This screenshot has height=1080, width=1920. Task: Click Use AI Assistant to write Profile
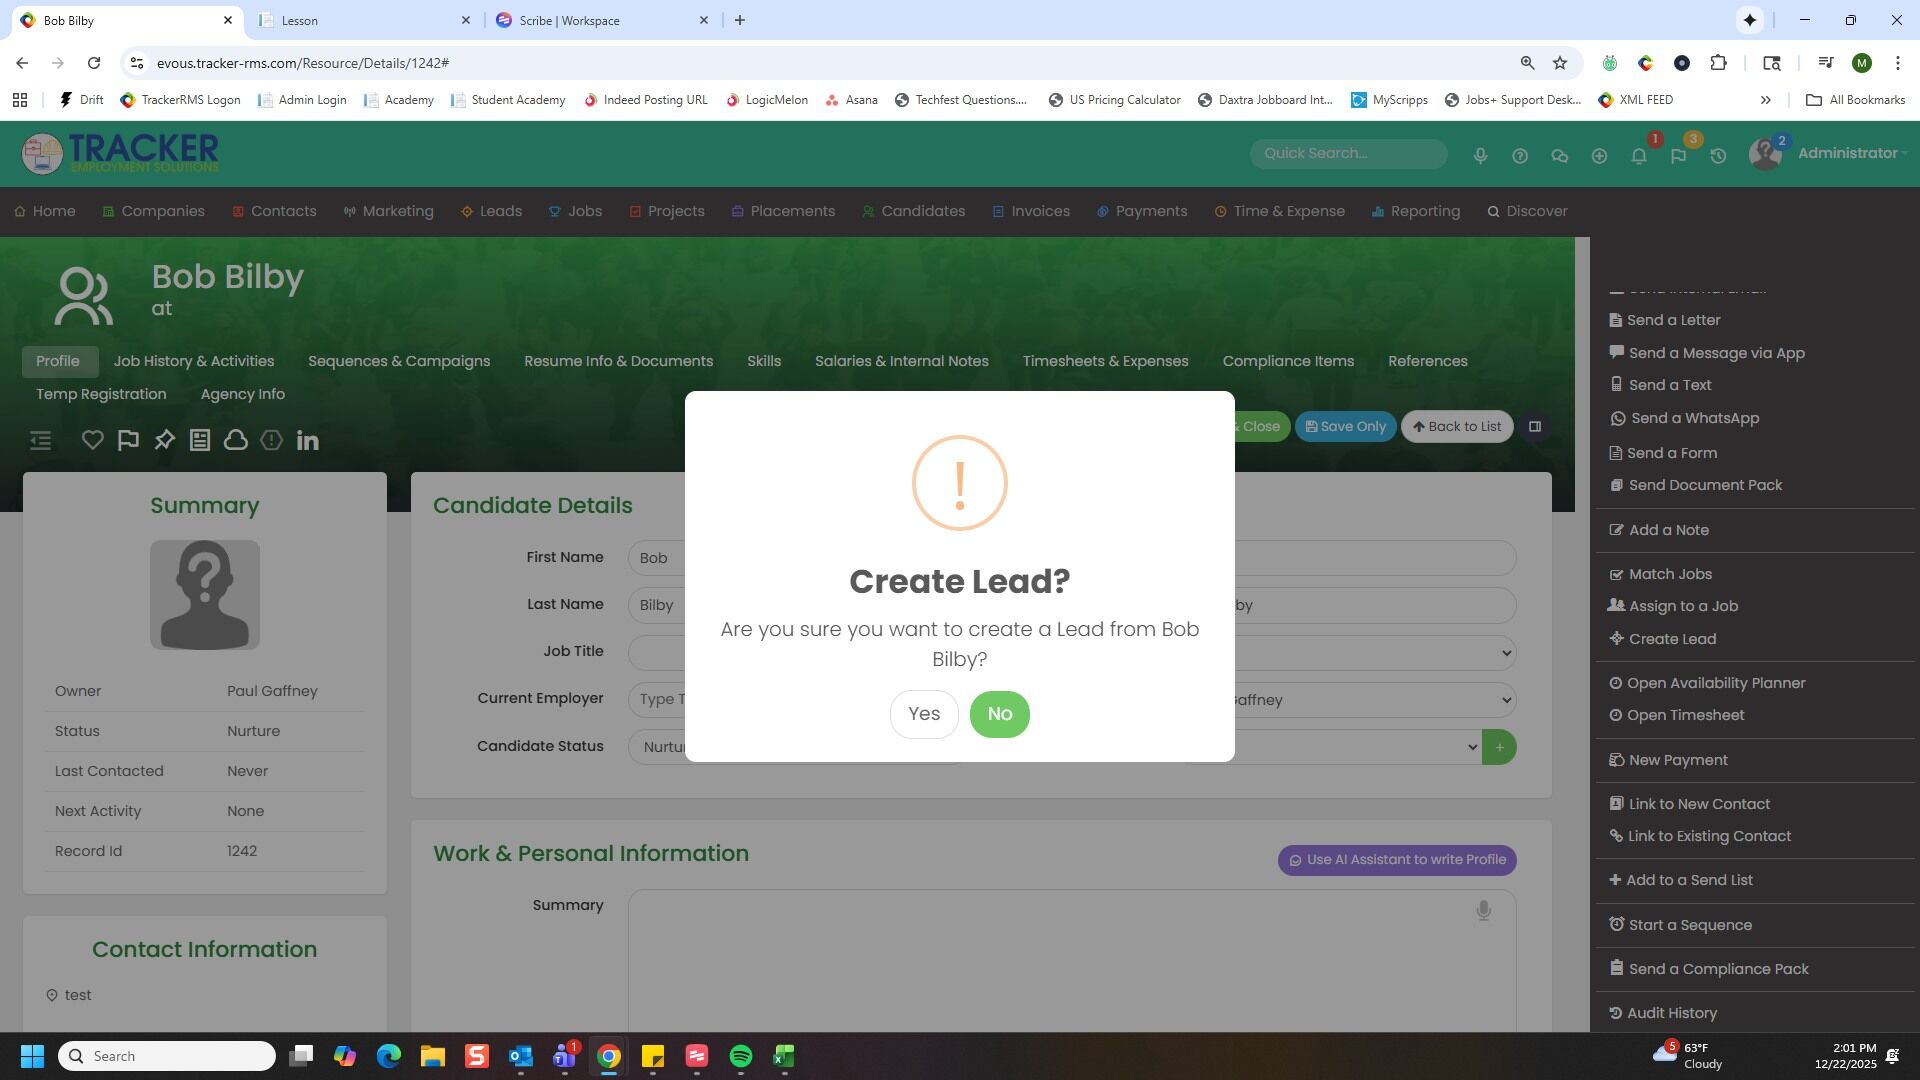coord(1397,860)
